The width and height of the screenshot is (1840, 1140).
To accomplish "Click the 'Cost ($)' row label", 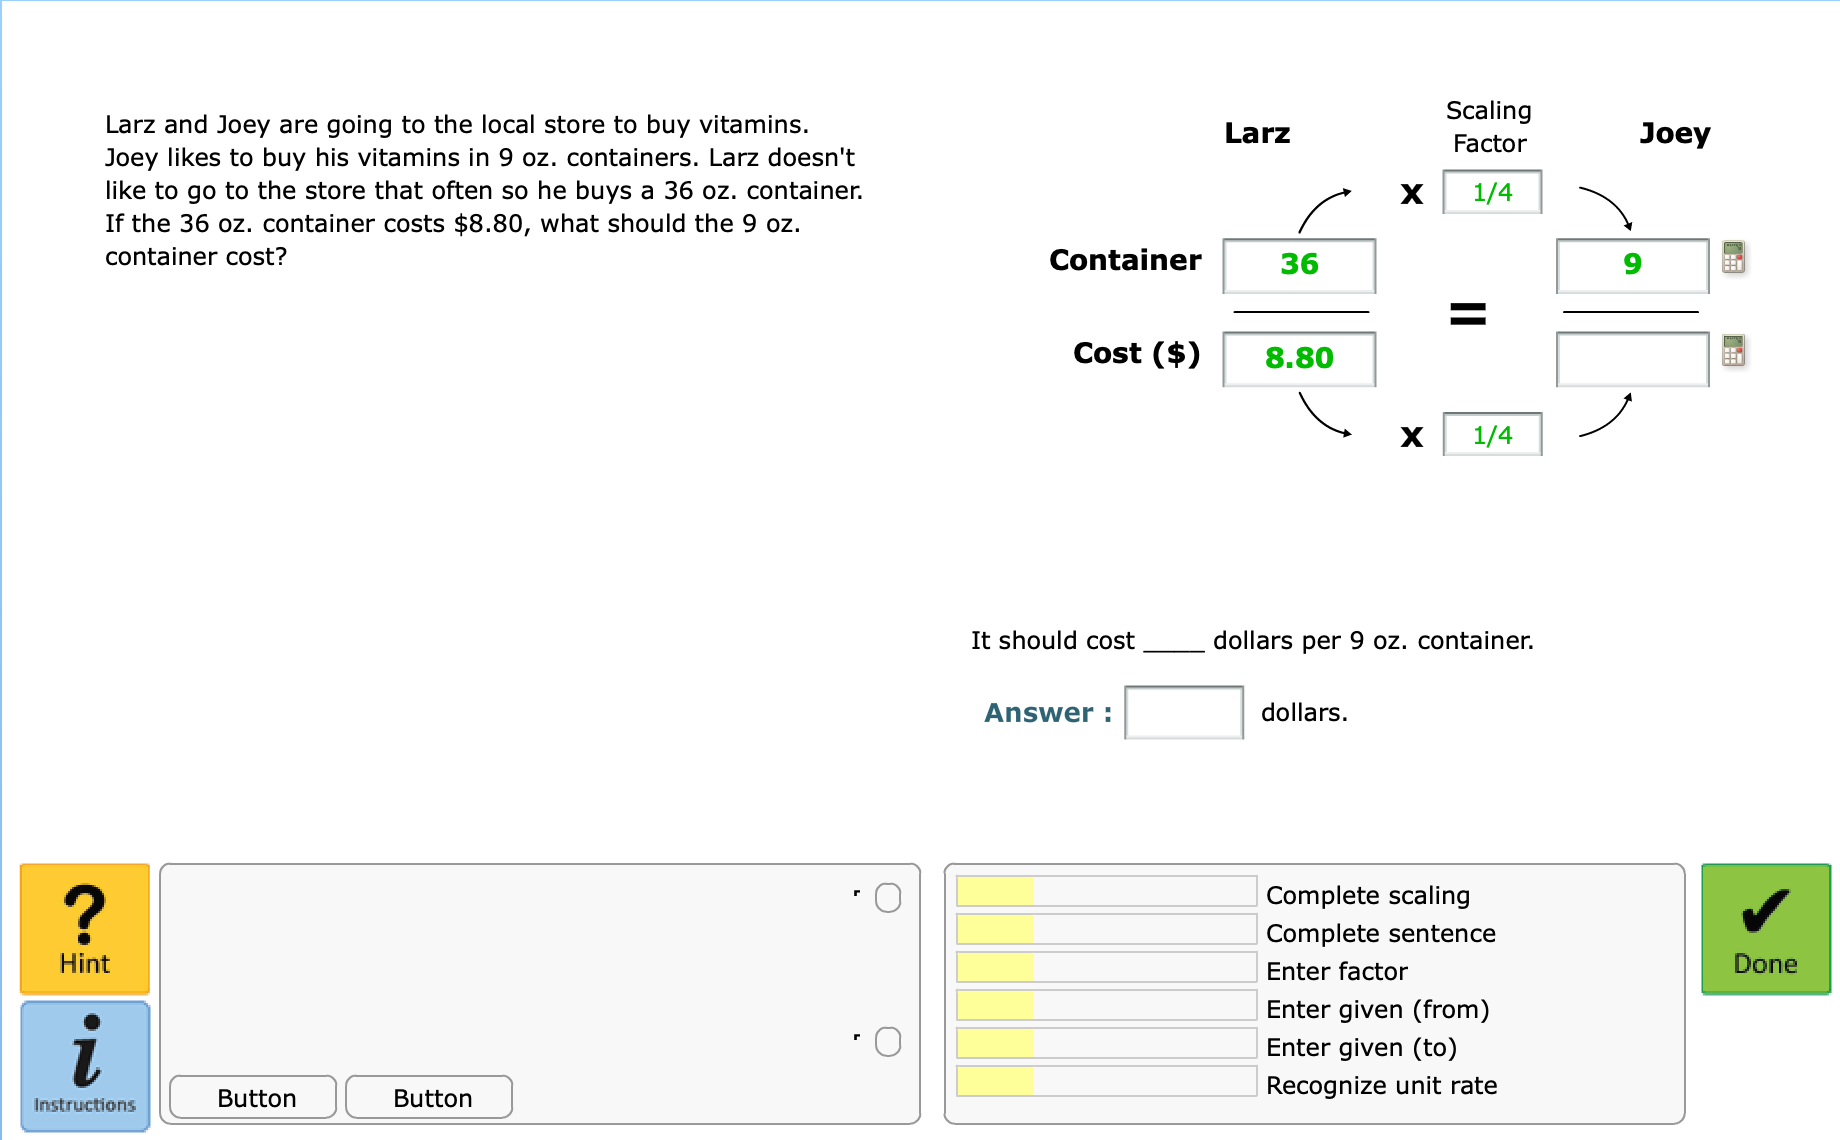I will pyautogui.click(x=1137, y=353).
